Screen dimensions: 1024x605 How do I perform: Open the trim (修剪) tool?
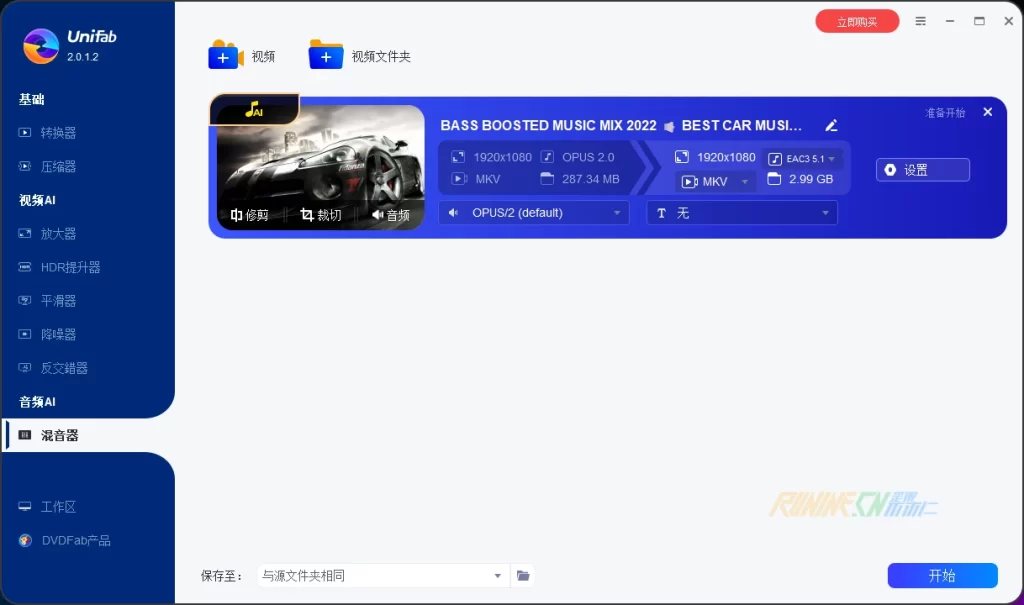click(x=250, y=215)
